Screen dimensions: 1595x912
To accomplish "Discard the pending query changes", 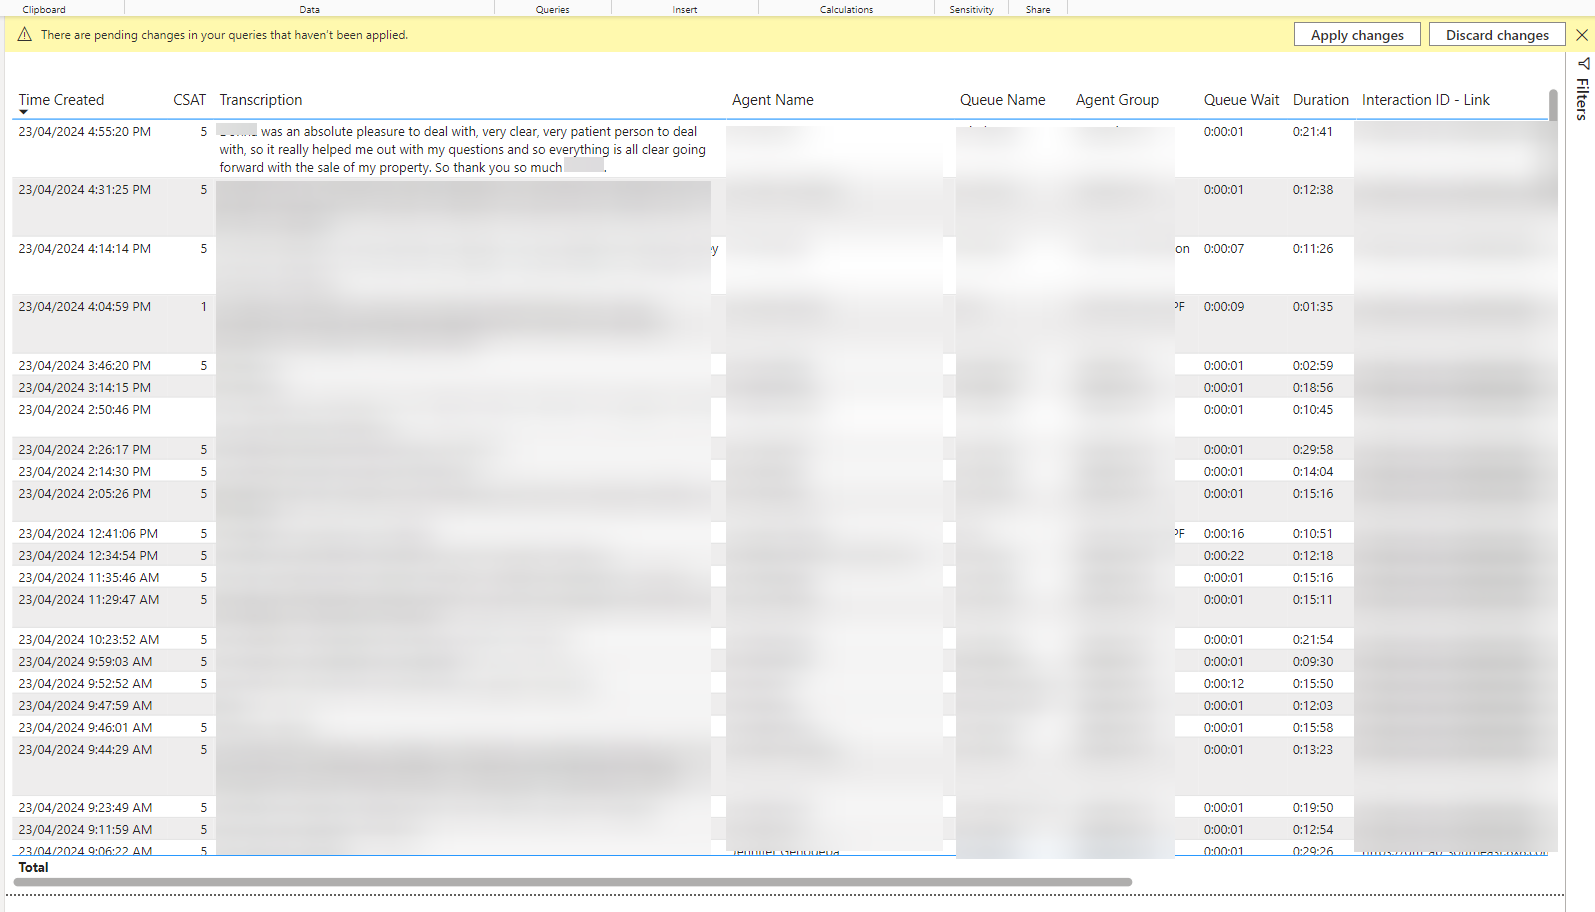I will click(x=1497, y=35).
